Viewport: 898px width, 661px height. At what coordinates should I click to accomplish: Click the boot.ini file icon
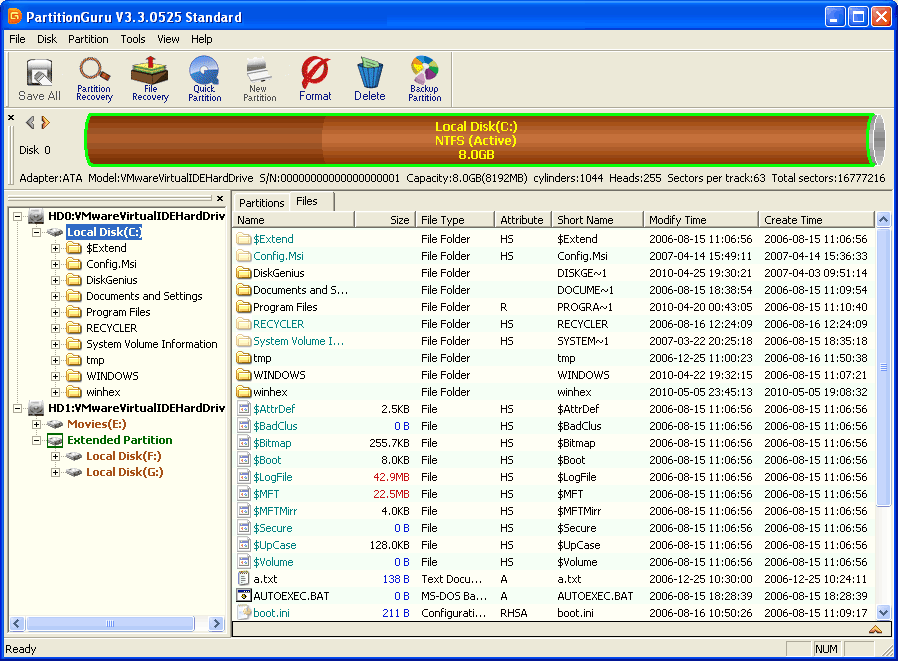coord(244,613)
